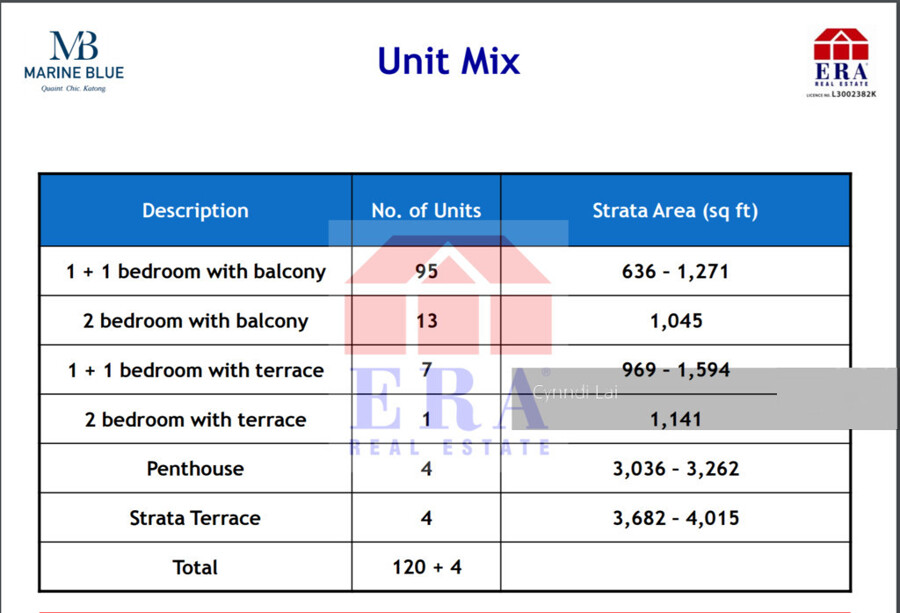Screen dimensions: 900x613
Task: Select the "Strata Terrace" description cell
Action: (196, 518)
